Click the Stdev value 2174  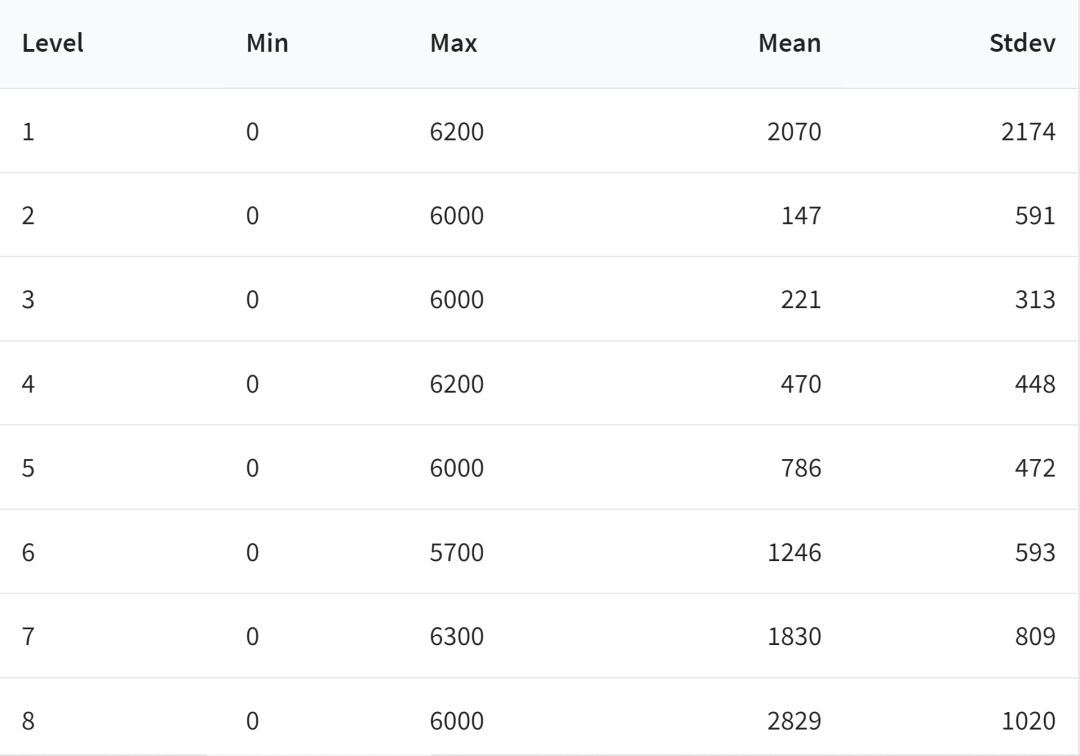(1028, 131)
